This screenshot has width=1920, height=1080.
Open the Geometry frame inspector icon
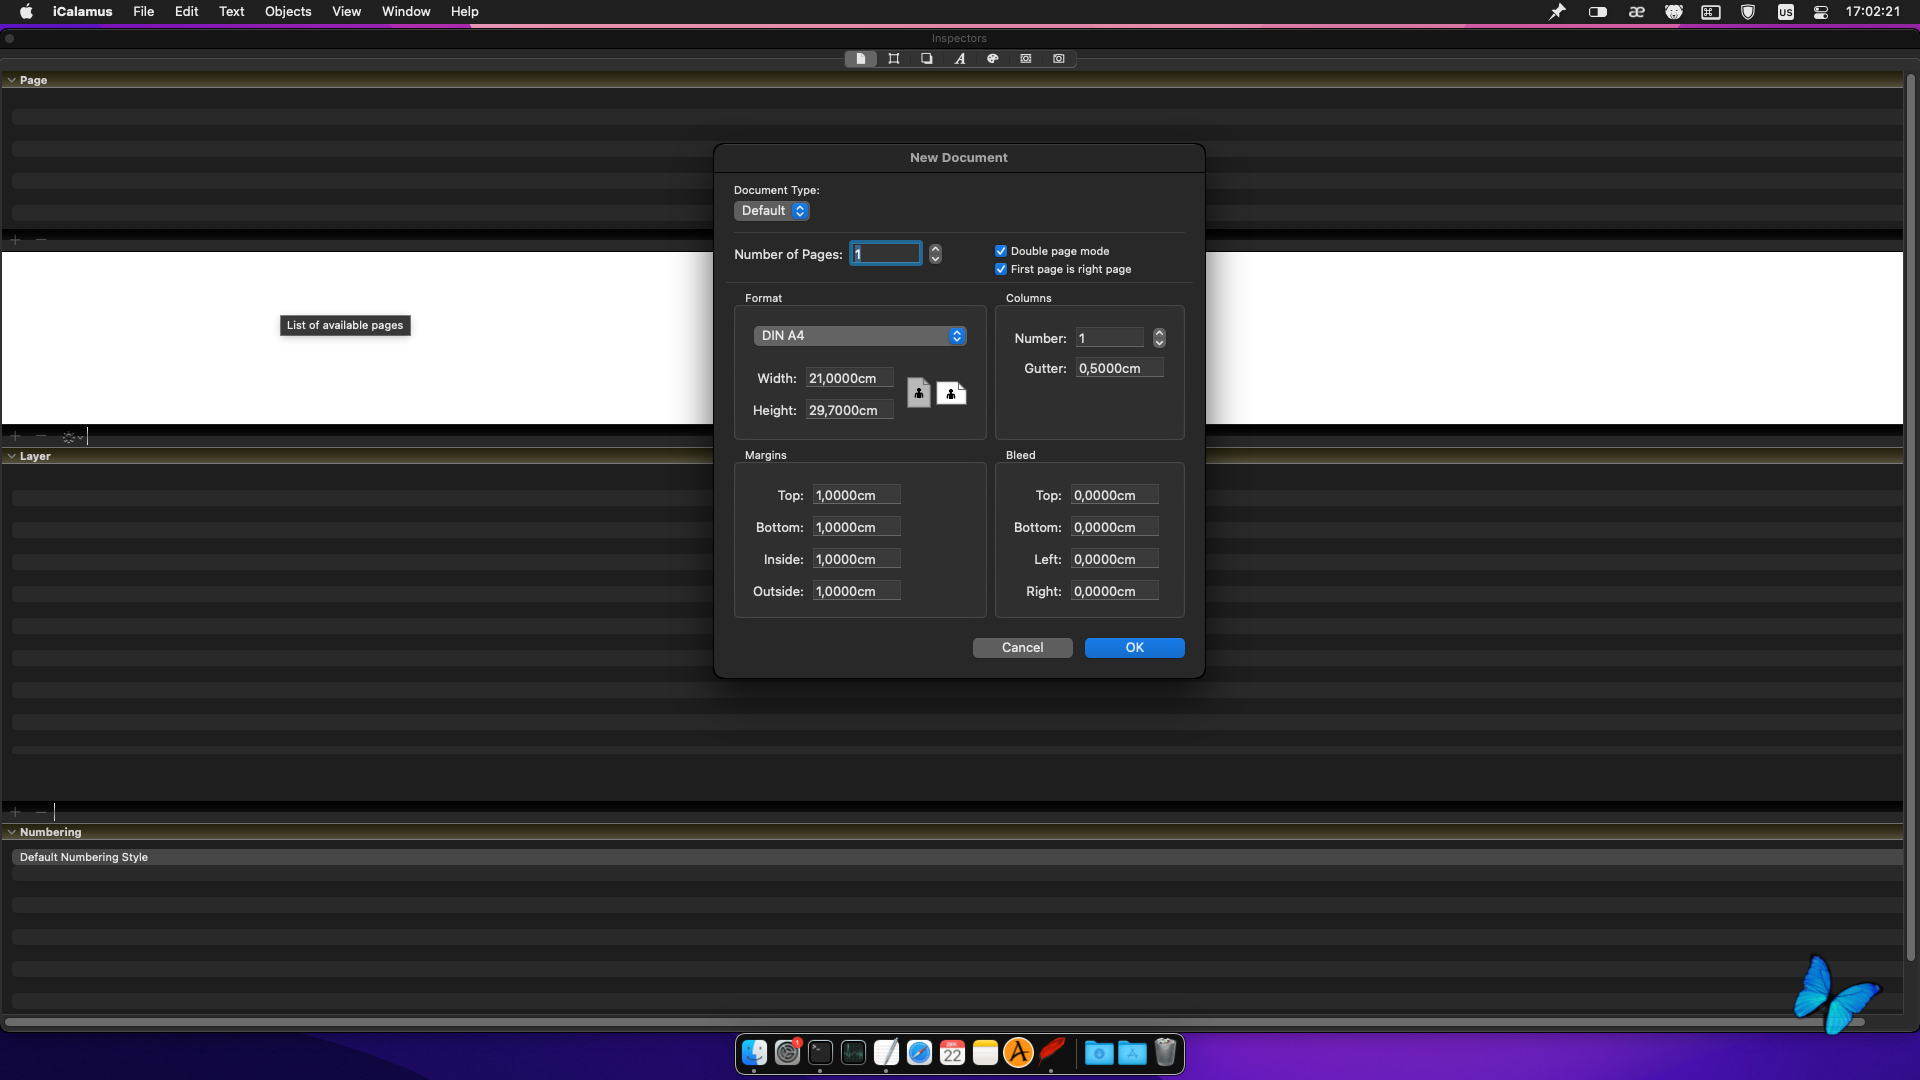click(x=894, y=59)
